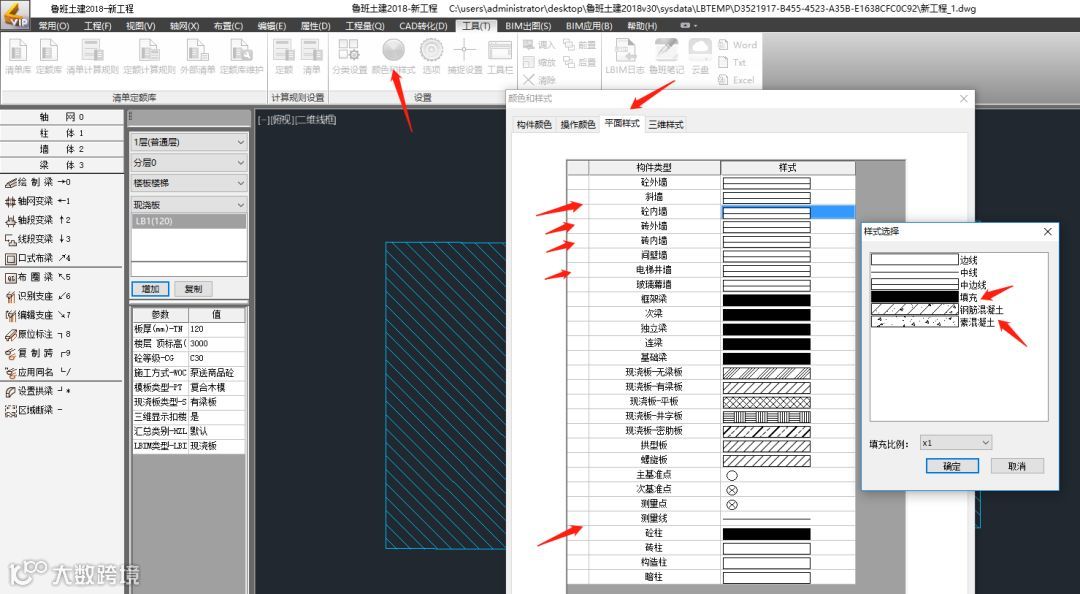Select LB1(120) in the component list

pos(189,221)
